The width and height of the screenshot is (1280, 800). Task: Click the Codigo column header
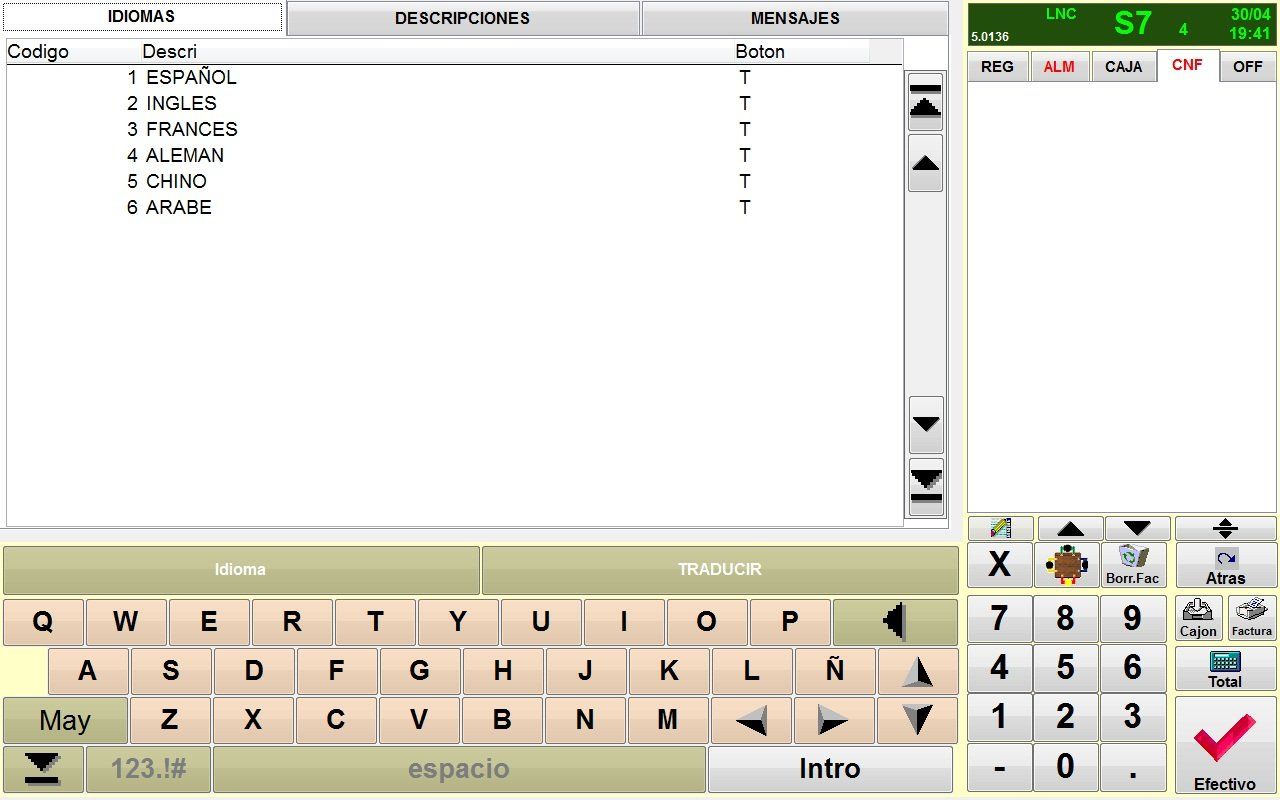38,52
